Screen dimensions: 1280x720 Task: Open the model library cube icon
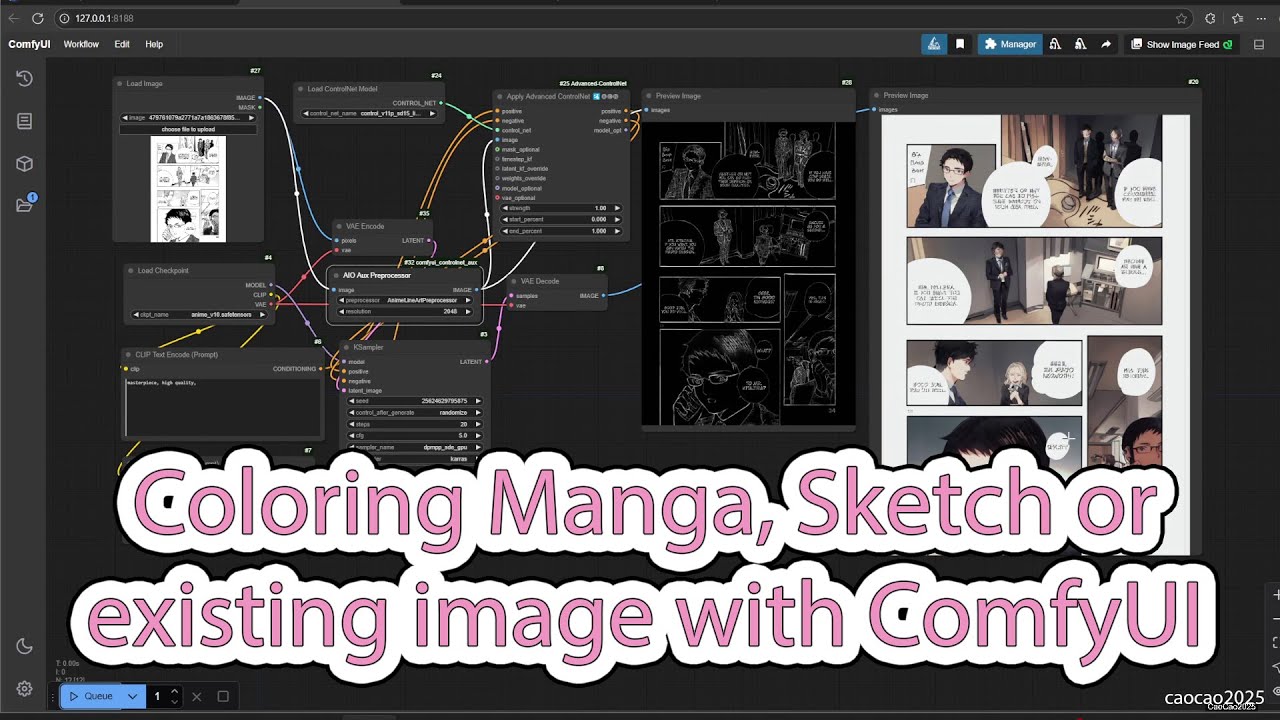tap(25, 164)
